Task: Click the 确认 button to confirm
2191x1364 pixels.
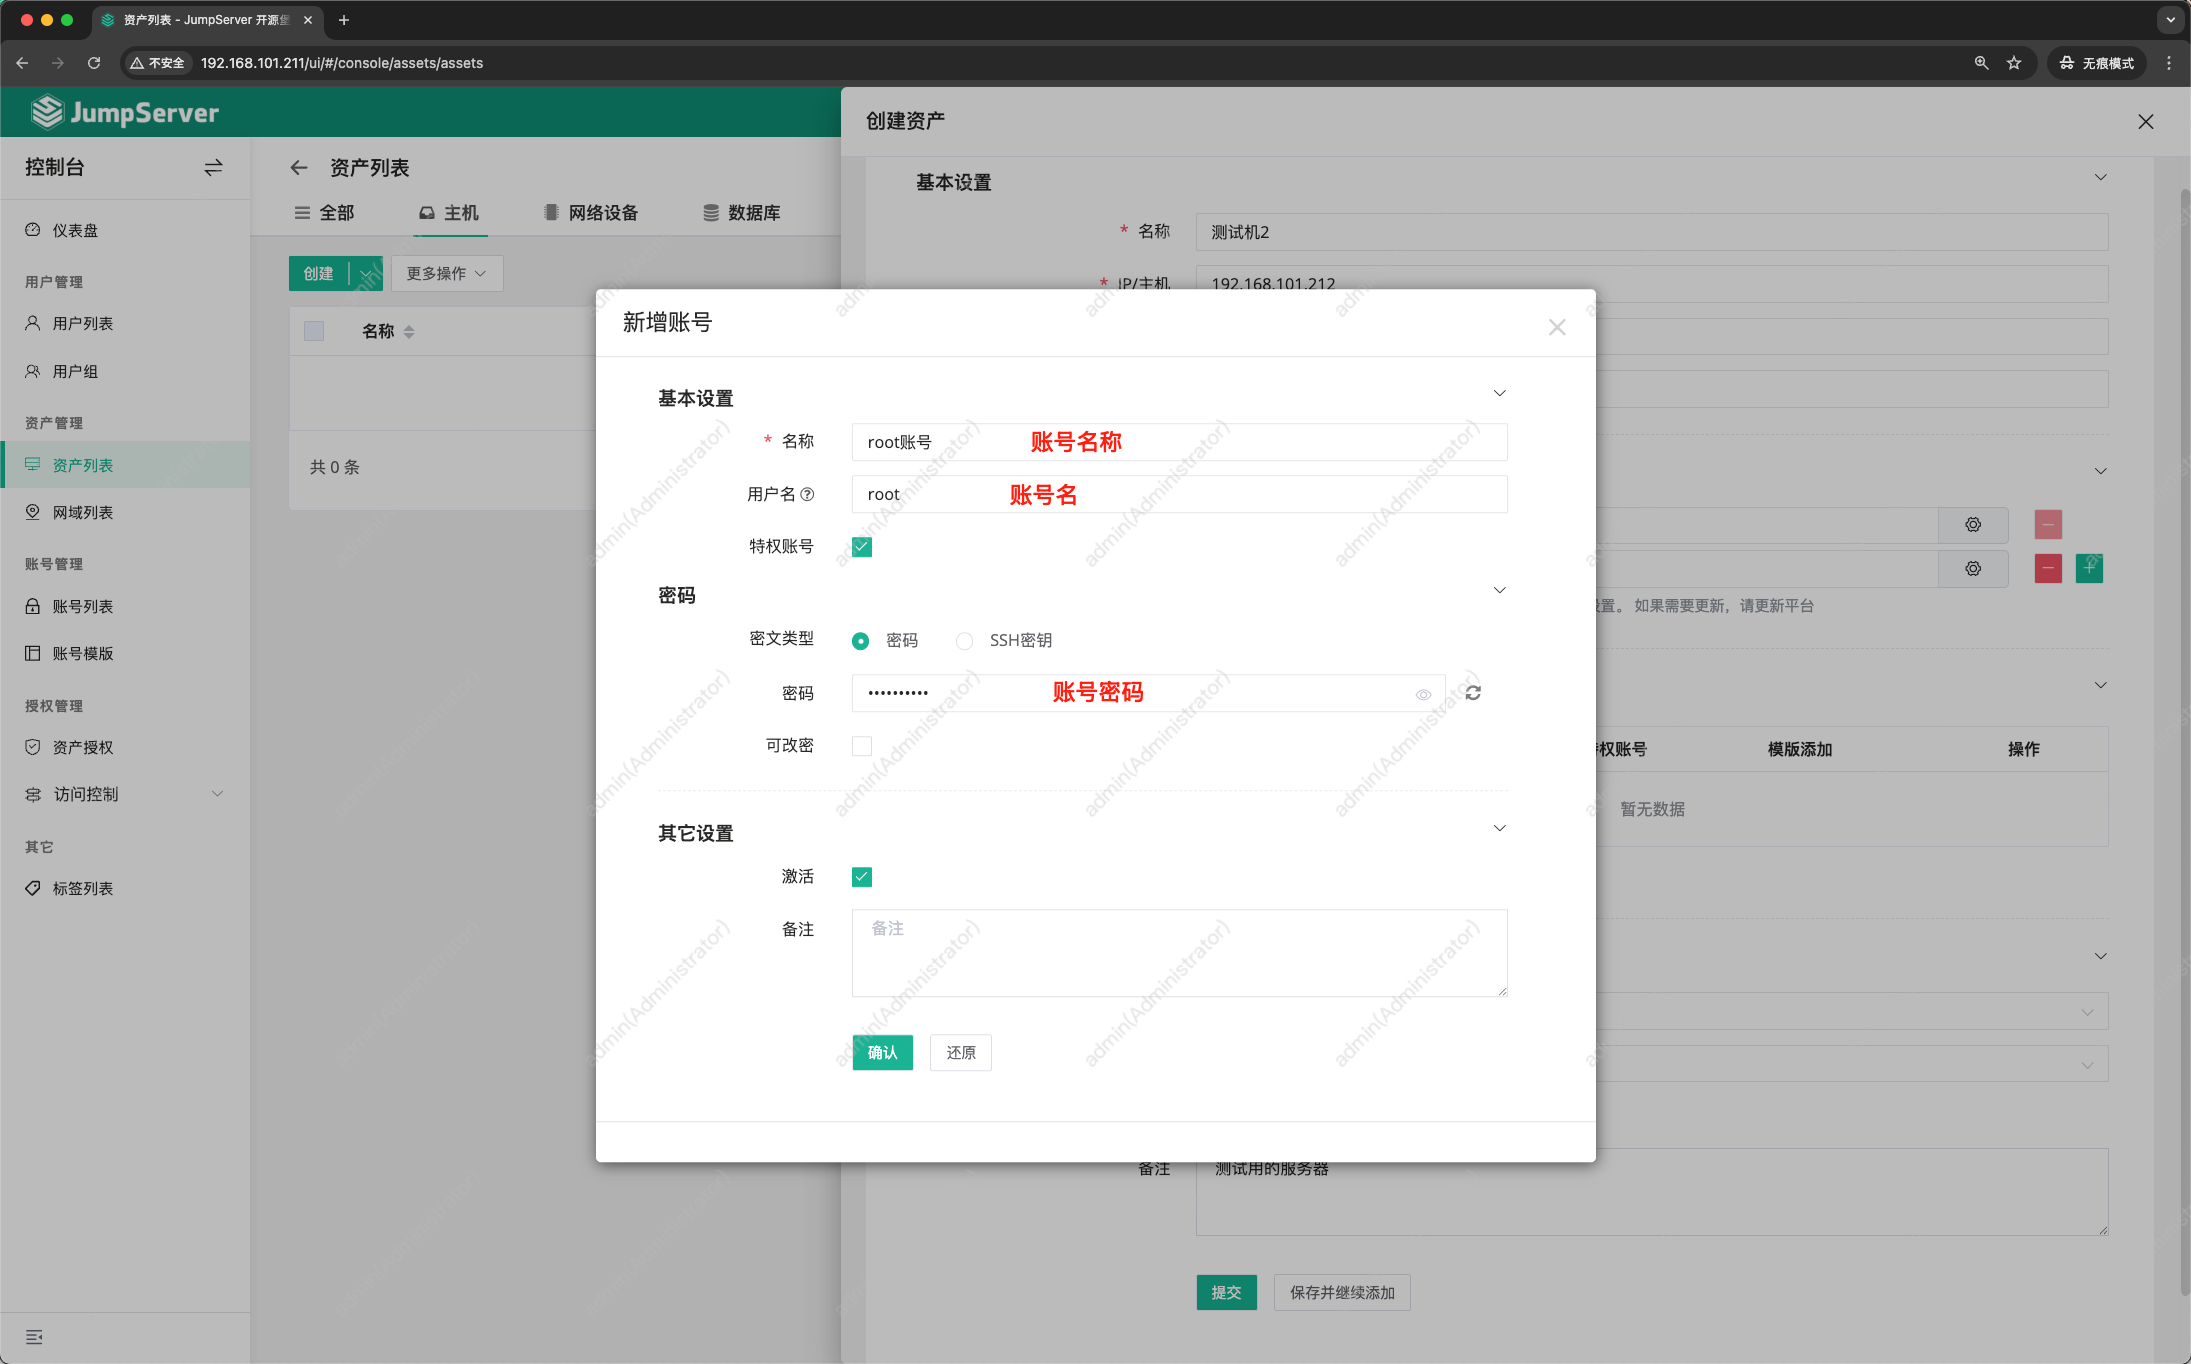Action: 882,1052
